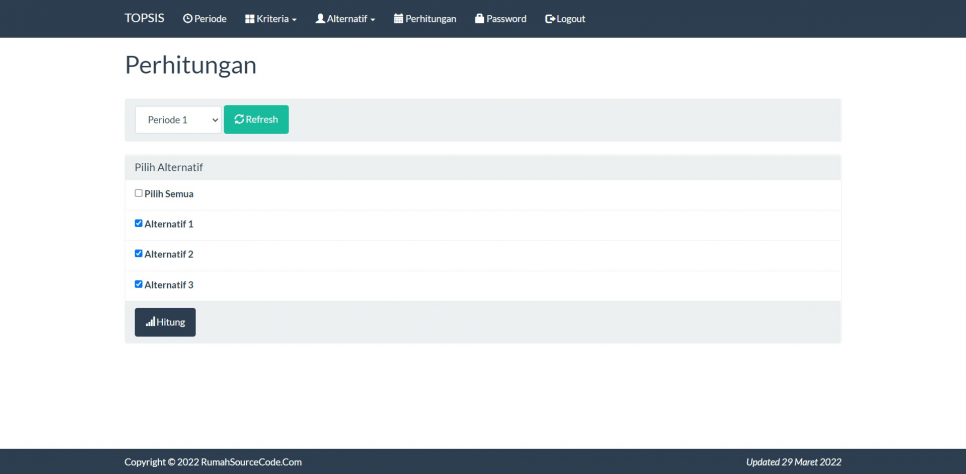
Task: Select the Logout text in navbar
Action: click(x=571, y=19)
